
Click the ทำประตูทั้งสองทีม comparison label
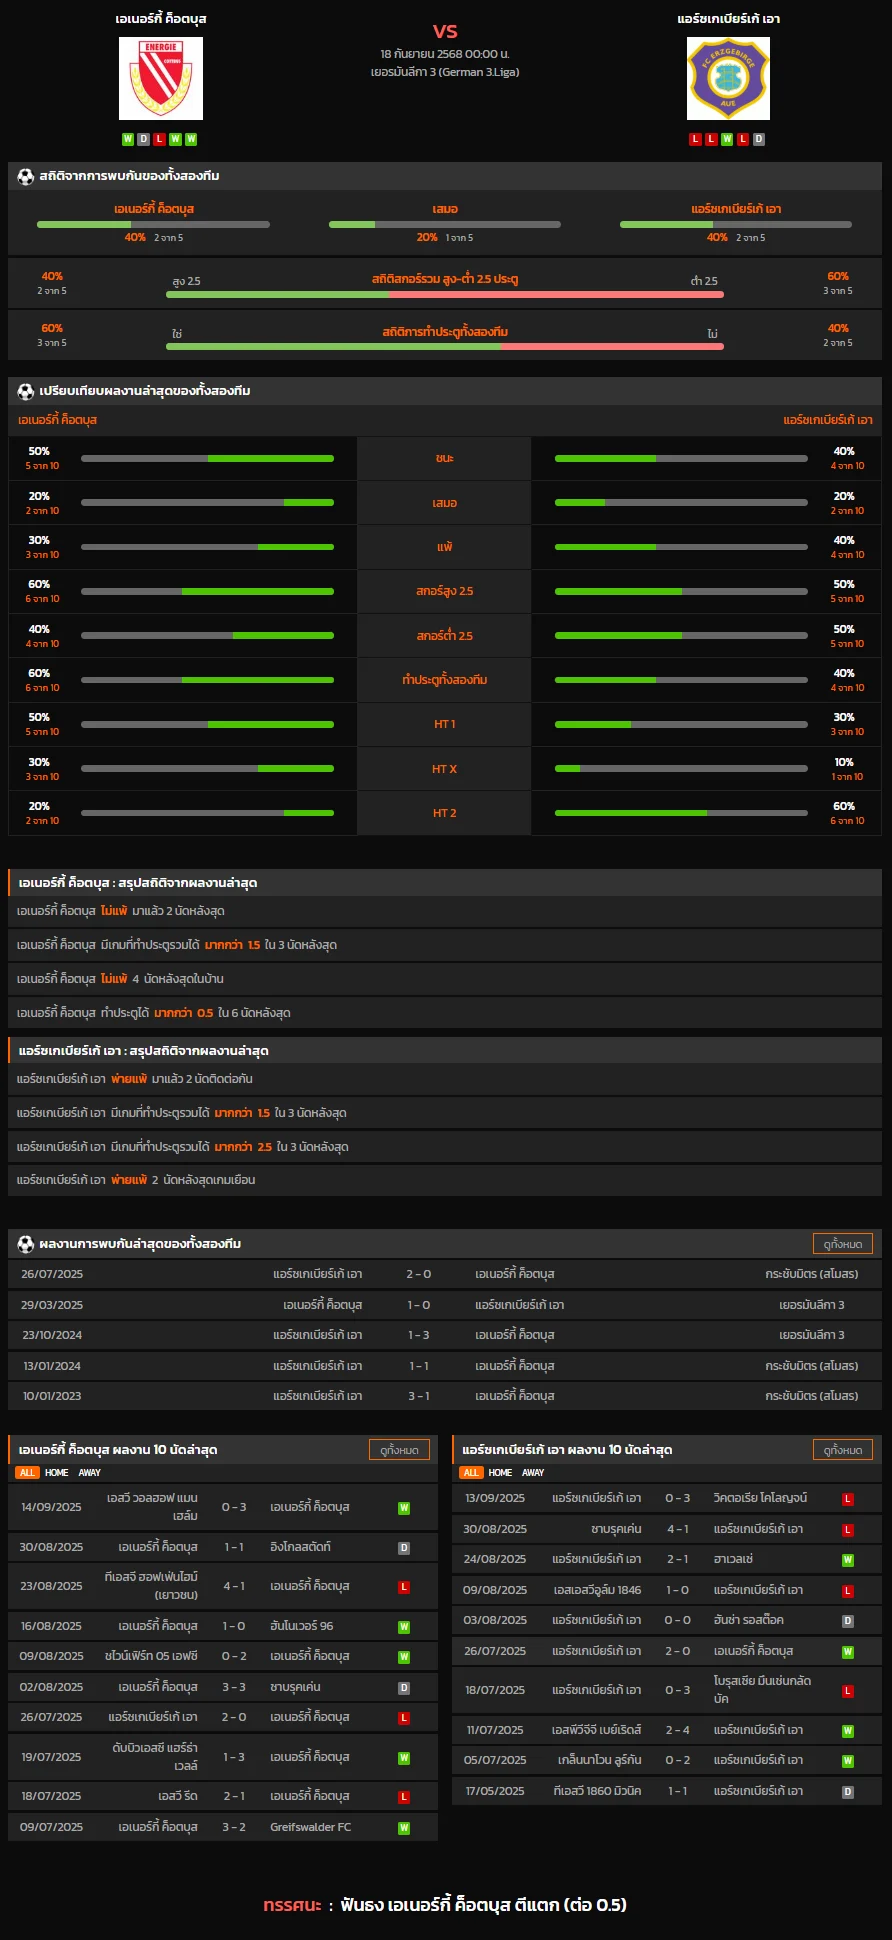tap(445, 680)
